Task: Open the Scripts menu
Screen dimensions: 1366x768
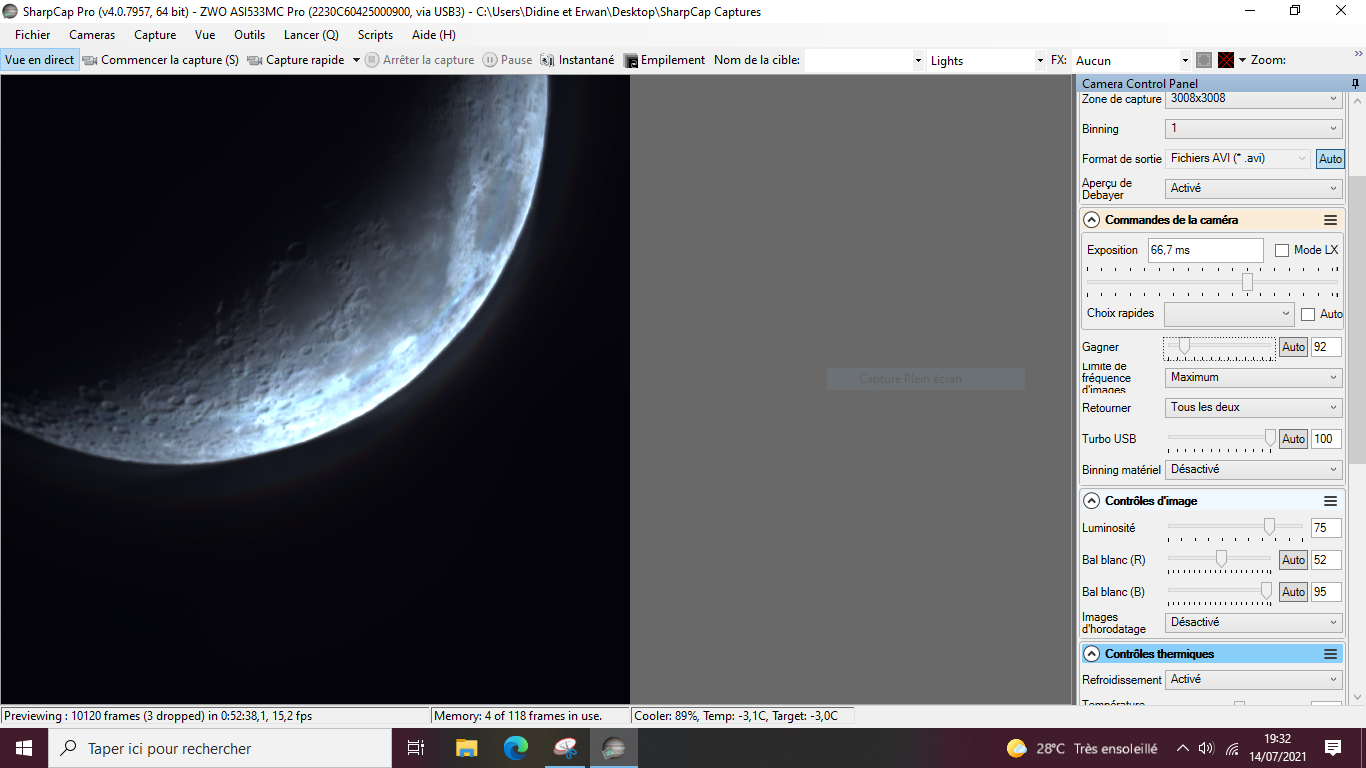Action: pos(376,35)
